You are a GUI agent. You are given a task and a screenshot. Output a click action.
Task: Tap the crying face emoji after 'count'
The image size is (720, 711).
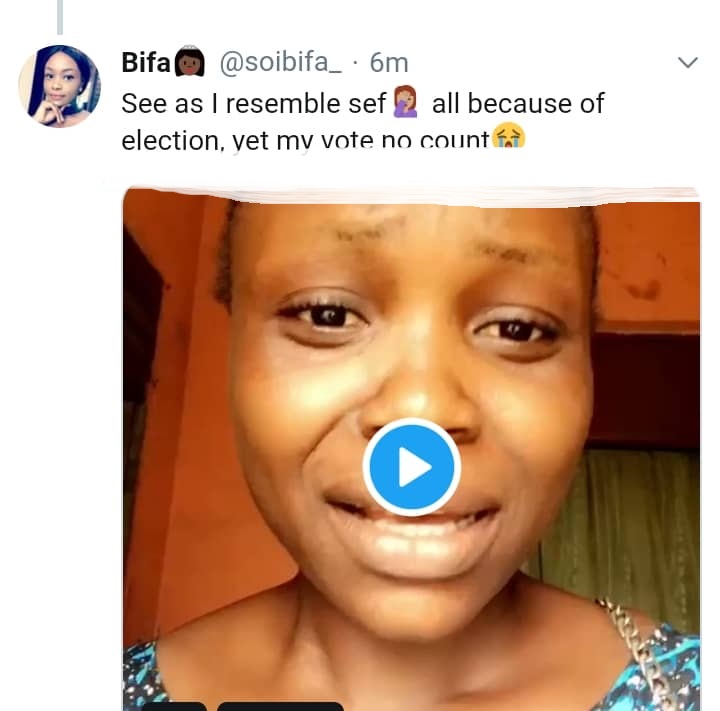(509, 139)
